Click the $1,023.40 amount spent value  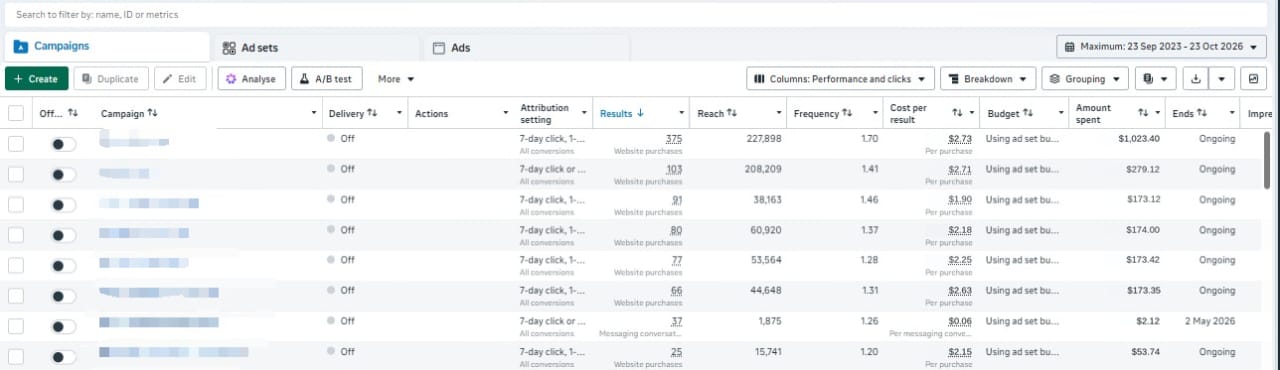tap(1139, 139)
